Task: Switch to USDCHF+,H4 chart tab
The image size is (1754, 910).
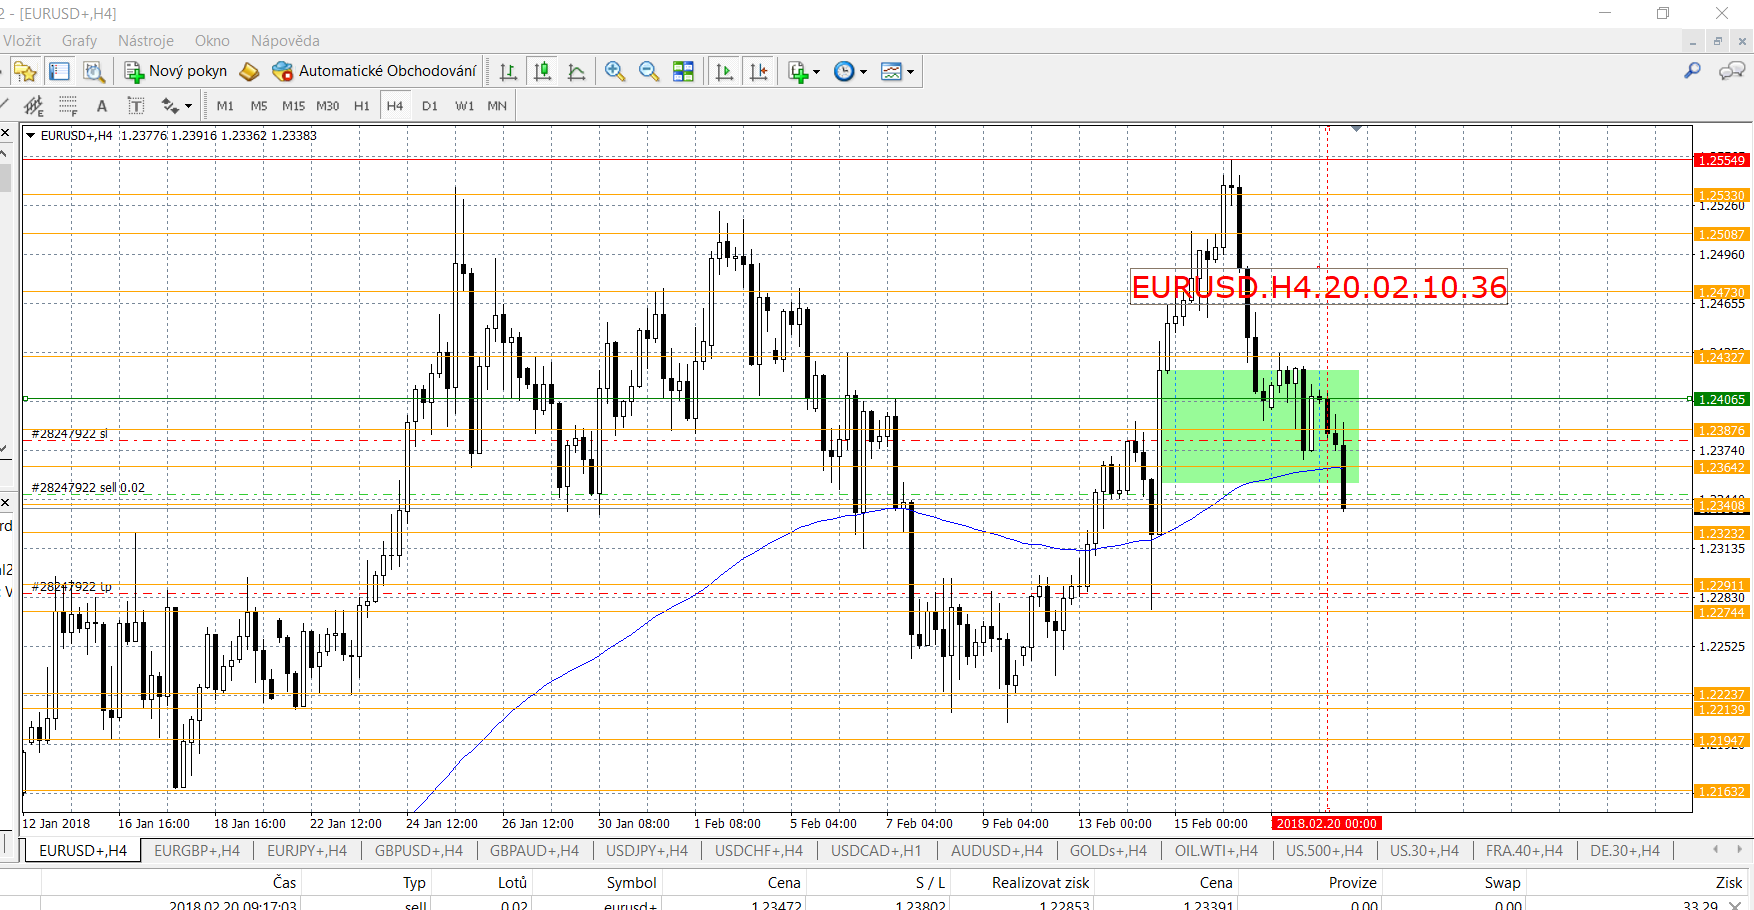Action: pos(759,851)
